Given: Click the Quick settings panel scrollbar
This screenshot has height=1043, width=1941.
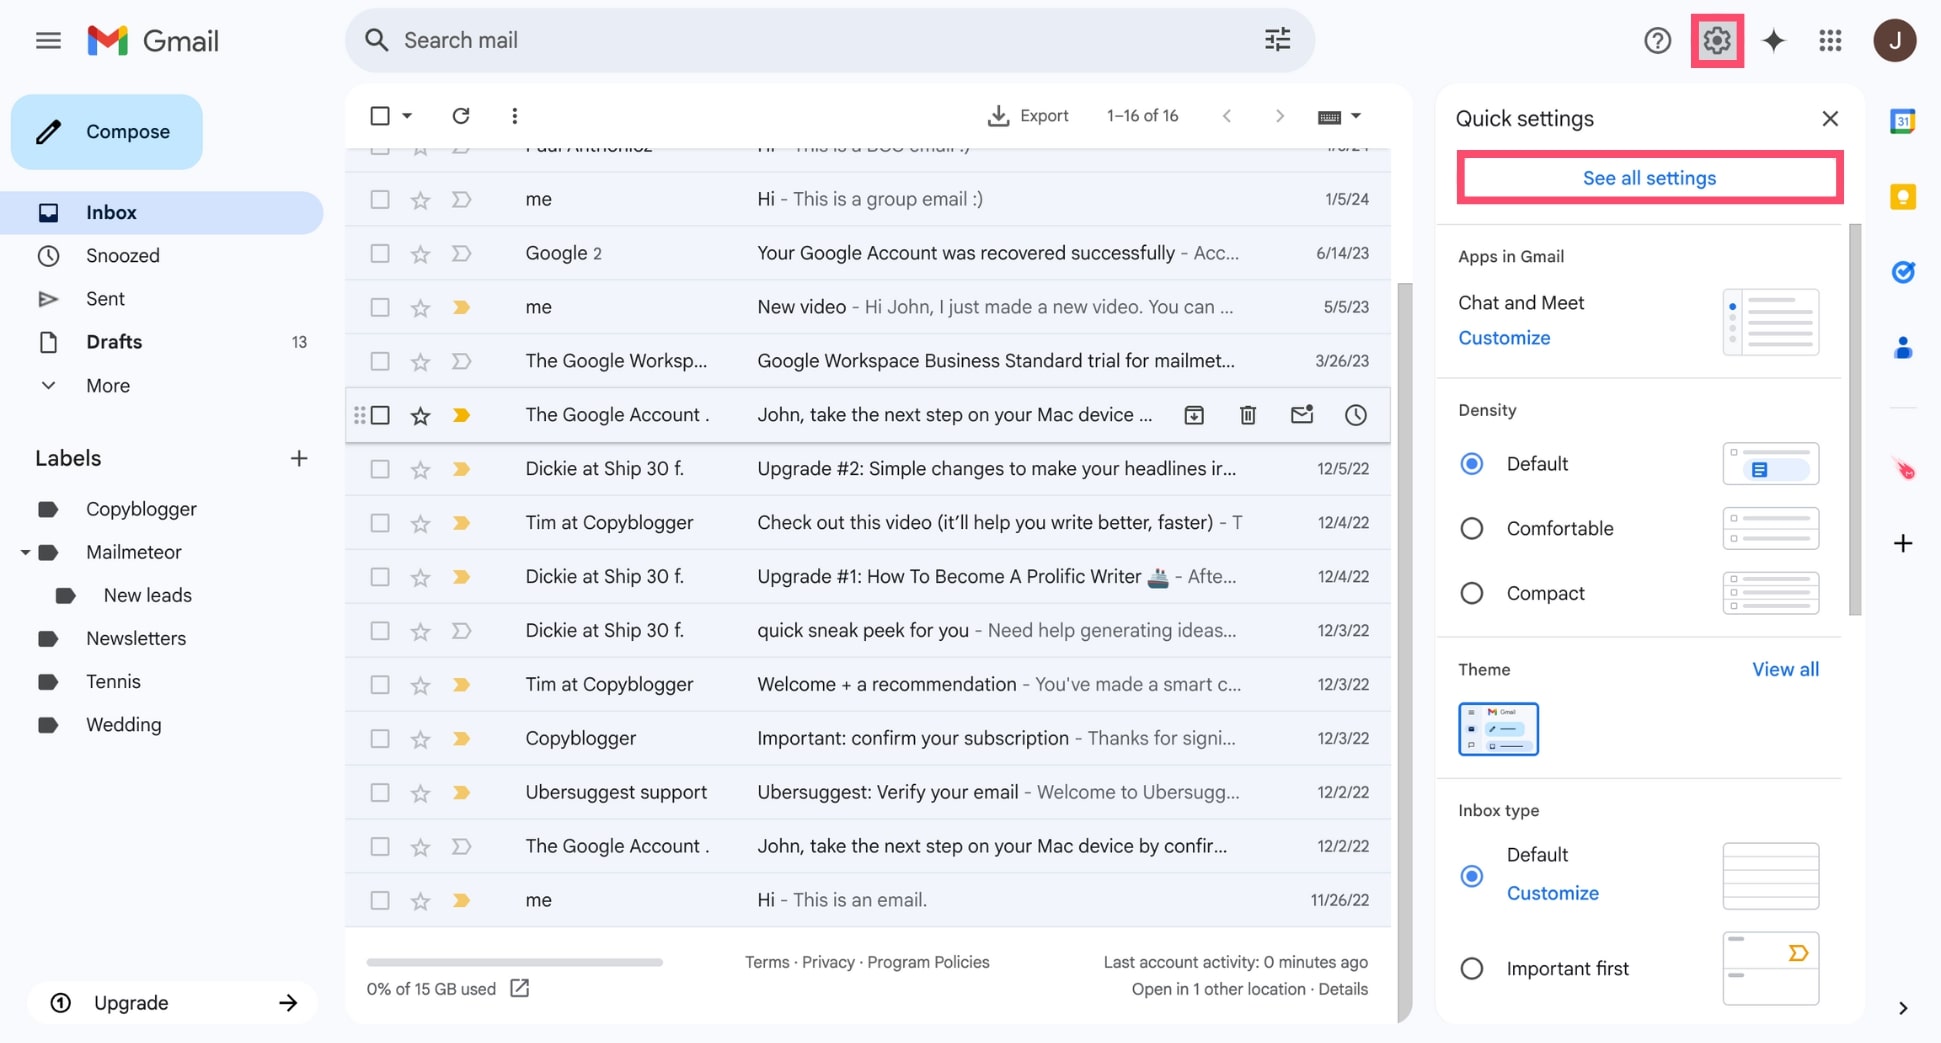Looking at the screenshot, I should tap(1855, 420).
